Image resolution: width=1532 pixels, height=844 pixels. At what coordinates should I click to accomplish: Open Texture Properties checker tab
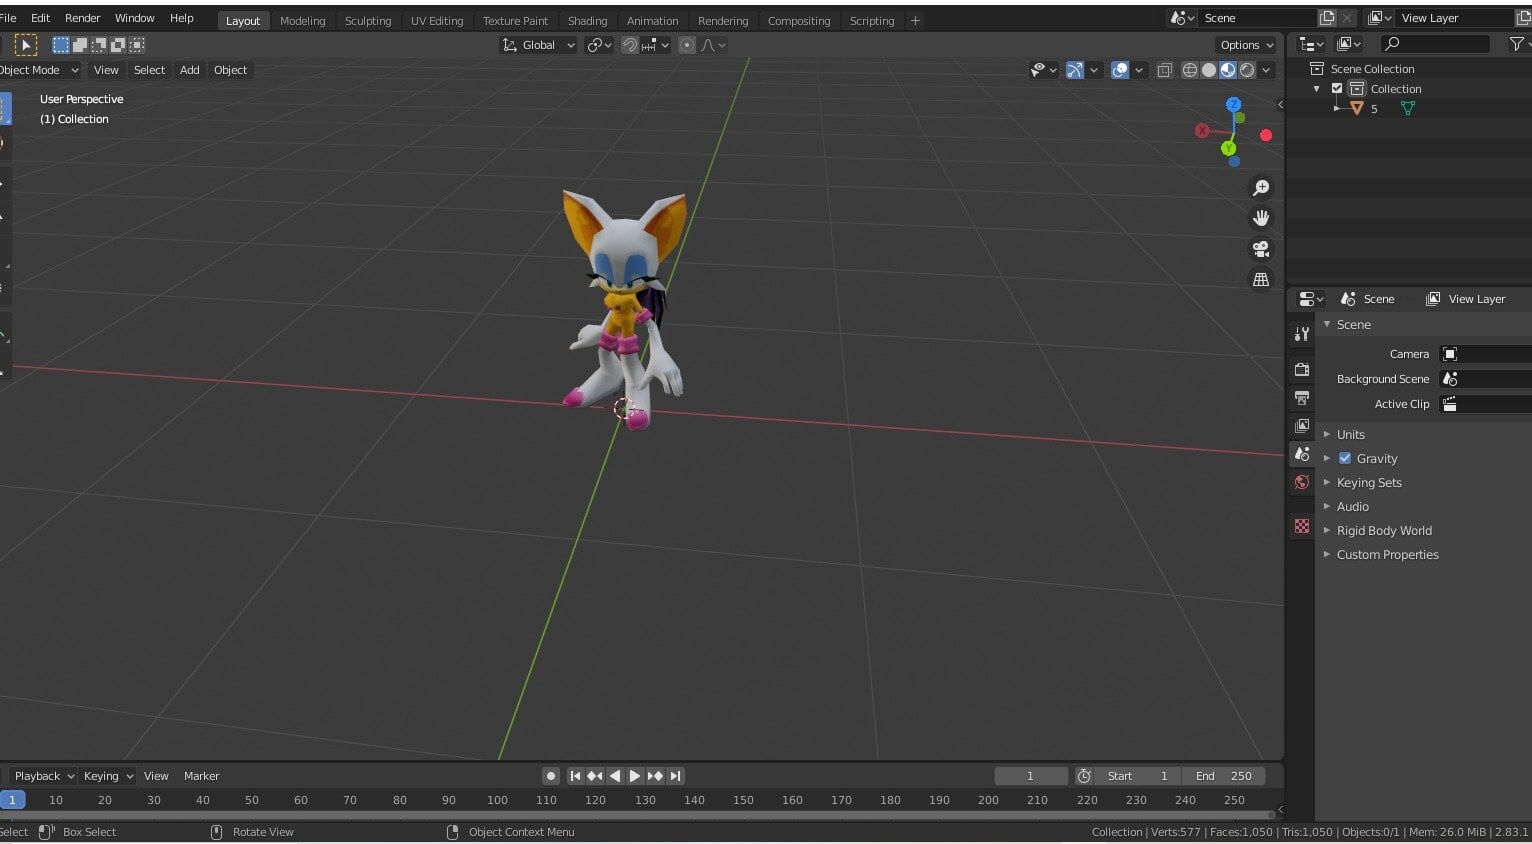tap(1301, 526)
